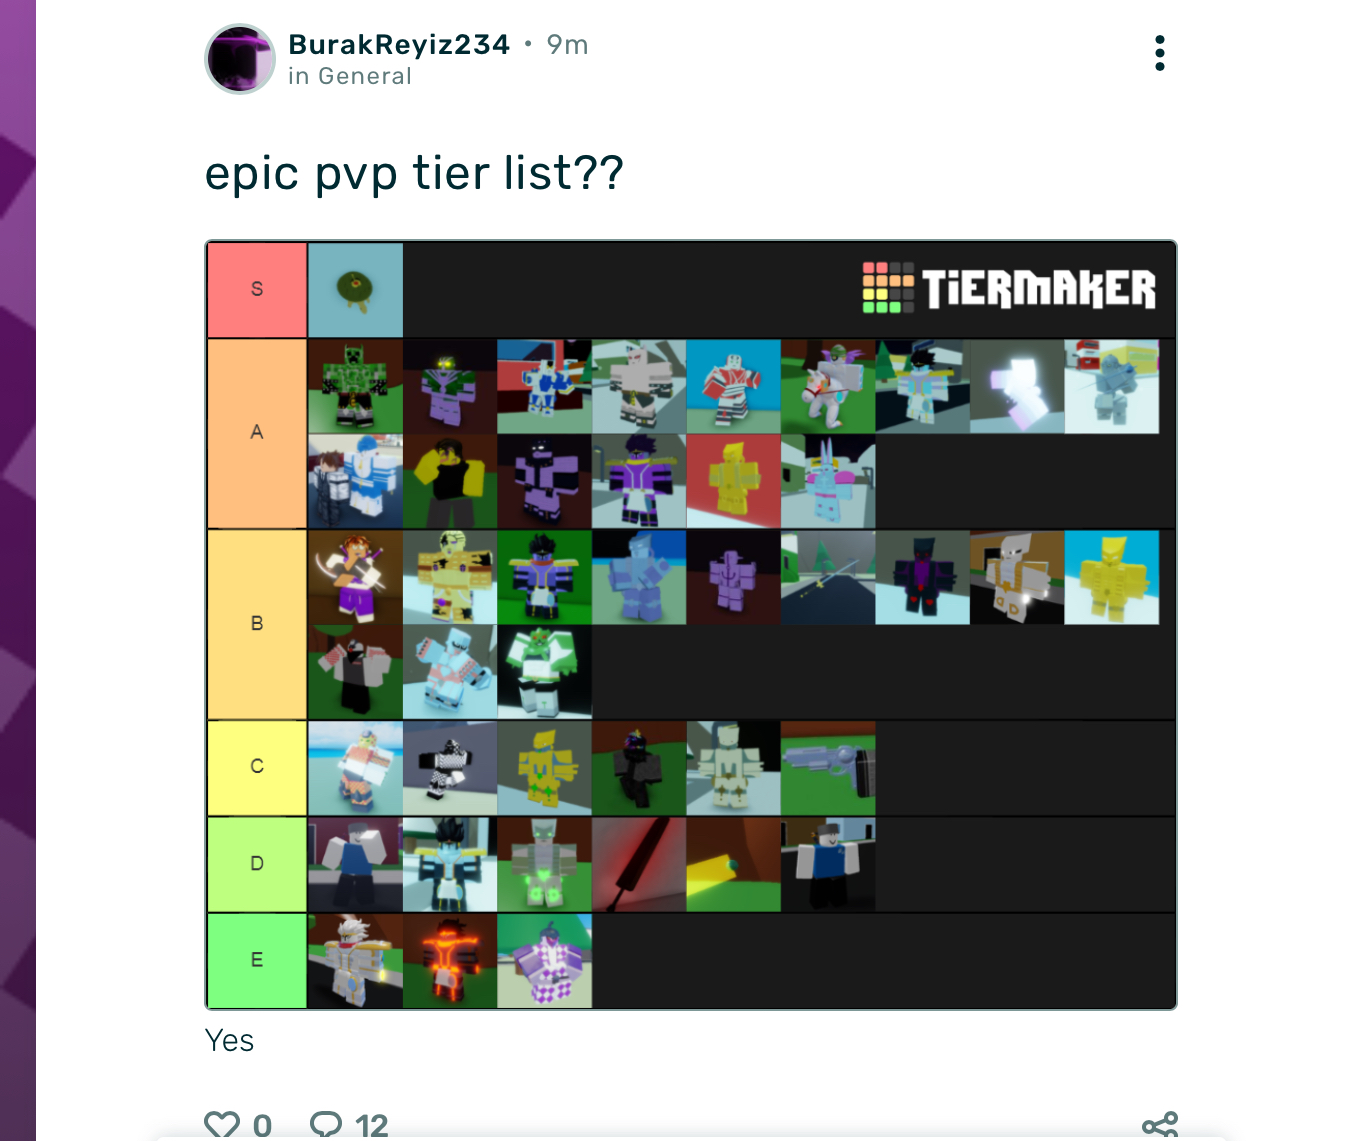Click the turtle item in S tier
Screen dimensions: 1361x1141
pos(355,290)
